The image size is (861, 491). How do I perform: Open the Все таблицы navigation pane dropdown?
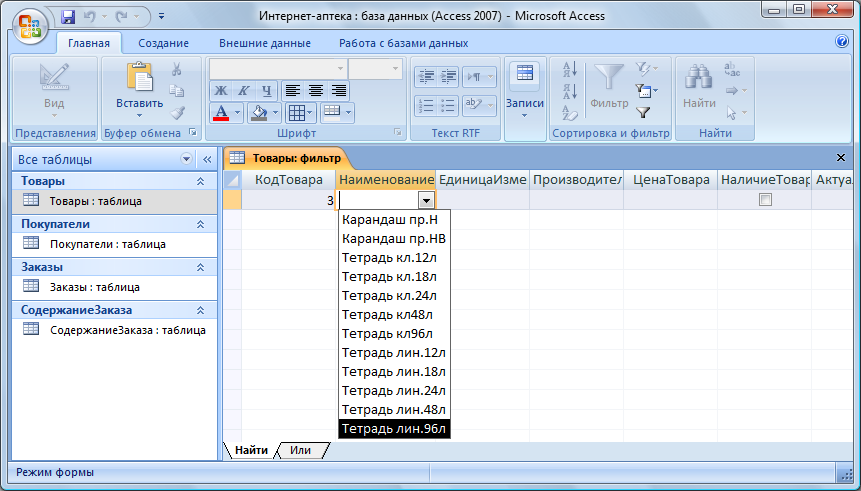[x=186, y=159]
